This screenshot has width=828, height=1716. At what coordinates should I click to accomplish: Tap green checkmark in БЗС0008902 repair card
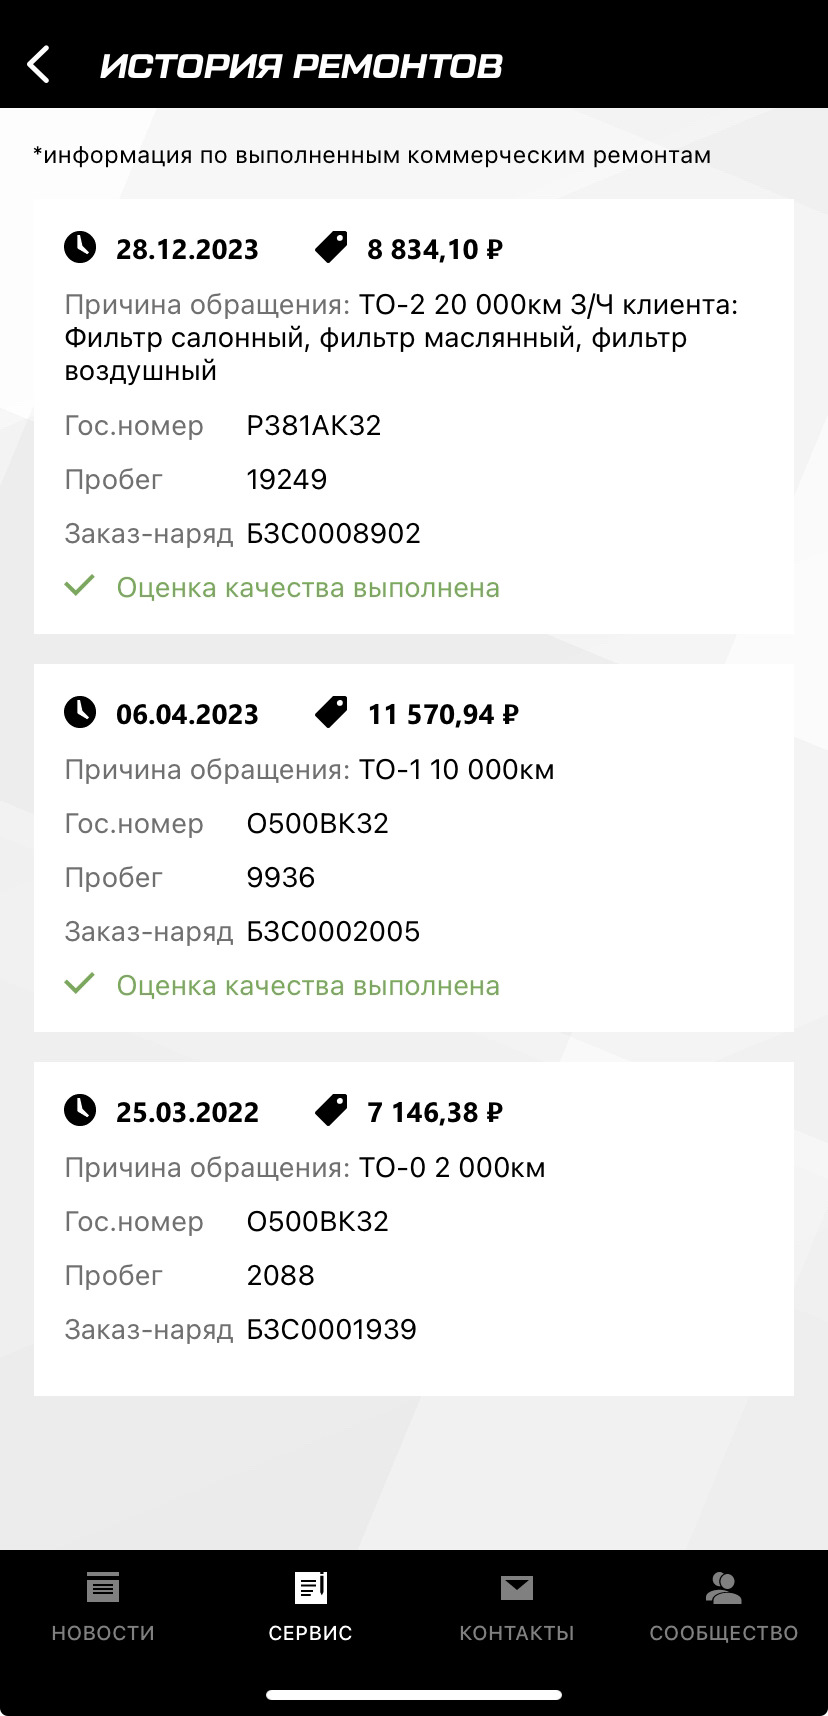pos(79,586)
